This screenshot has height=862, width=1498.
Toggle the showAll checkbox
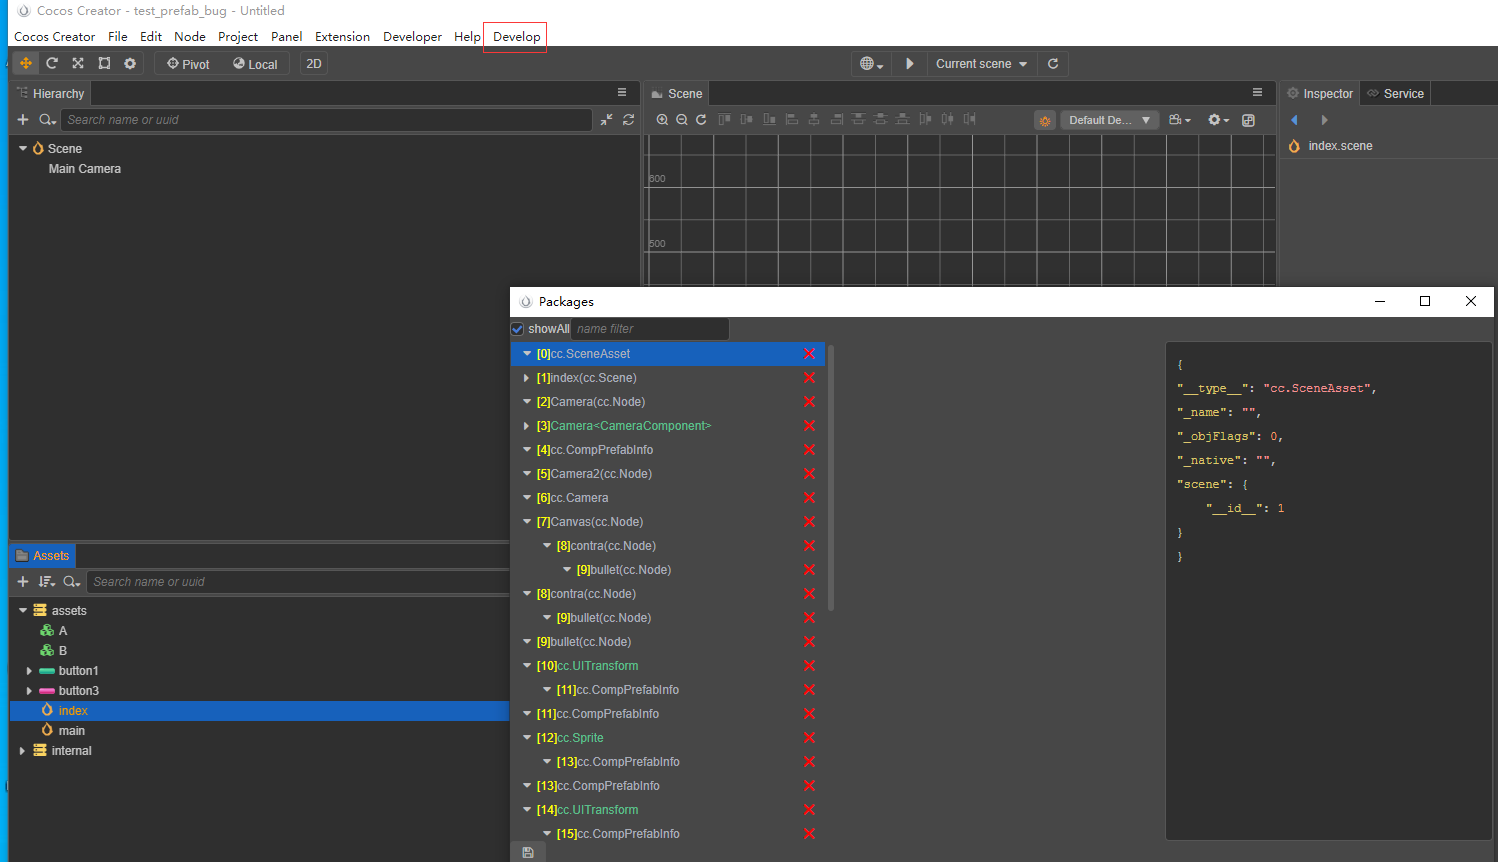tap(518, 329)
